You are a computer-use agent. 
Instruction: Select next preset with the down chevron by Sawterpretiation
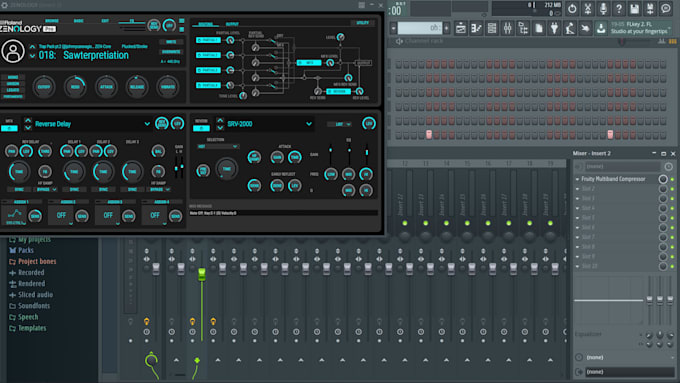click(x=32, y=56)
